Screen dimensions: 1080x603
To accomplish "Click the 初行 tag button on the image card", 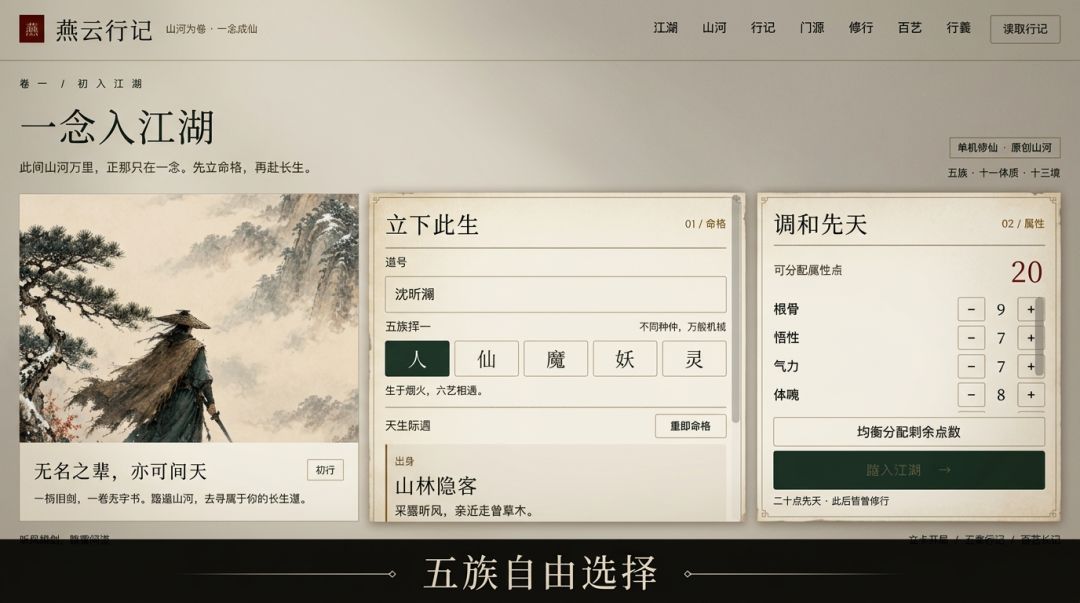I will (x=325, y=470).
